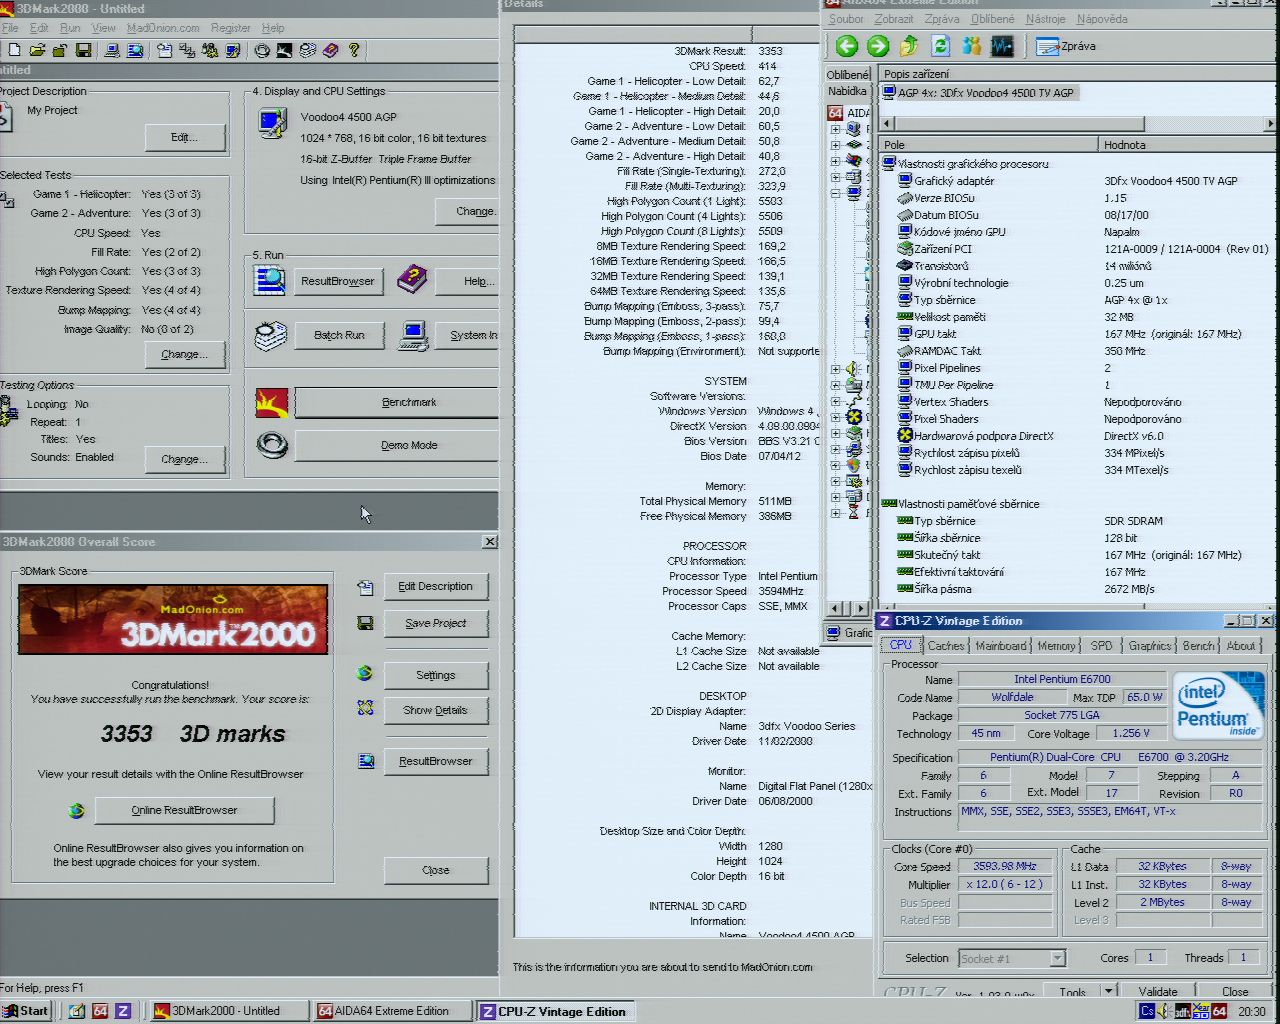Screen dimensions: 1280x1024
Task: Click Batch Run button
Action: coord(340,335)
